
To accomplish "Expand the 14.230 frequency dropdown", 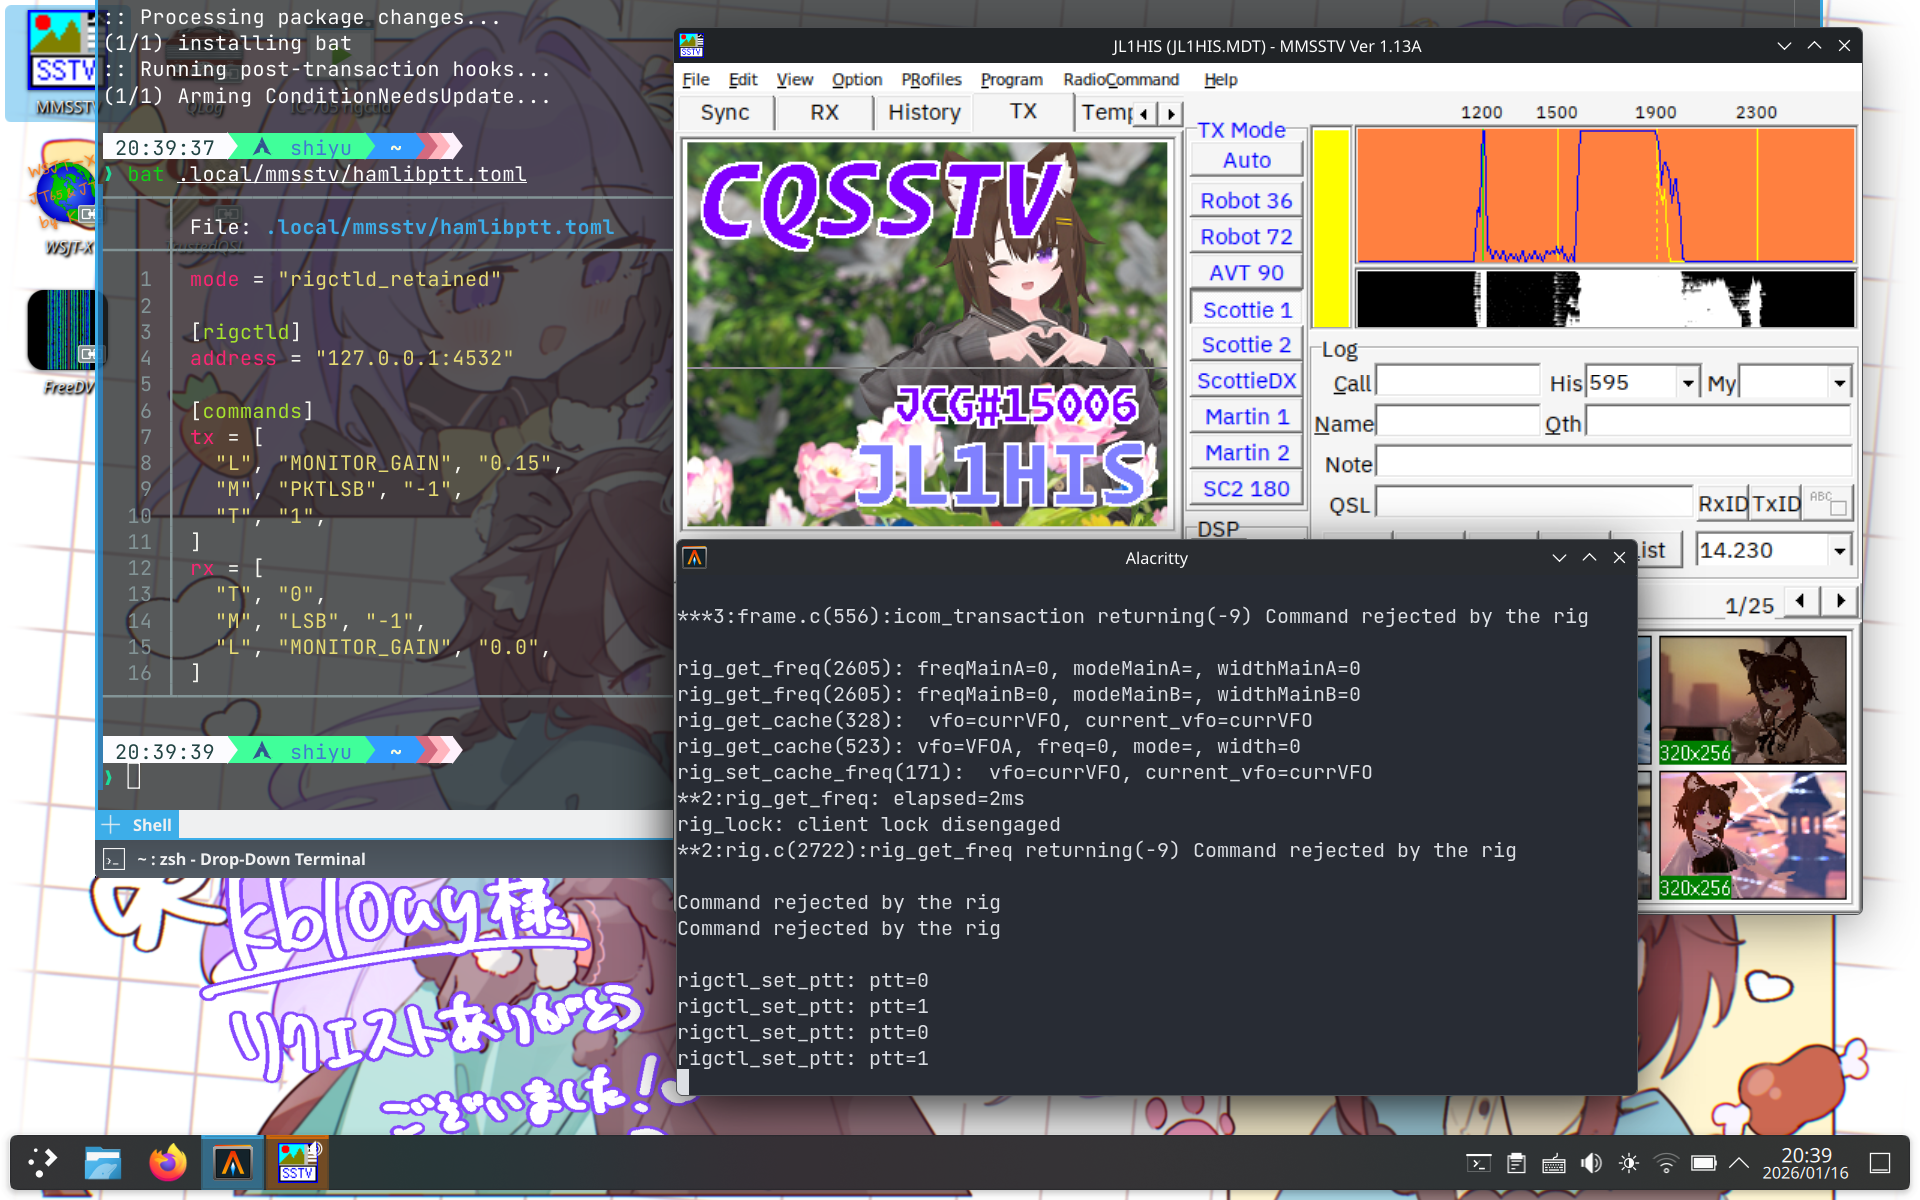I will pyautogui.click(x=1839, y=551).
